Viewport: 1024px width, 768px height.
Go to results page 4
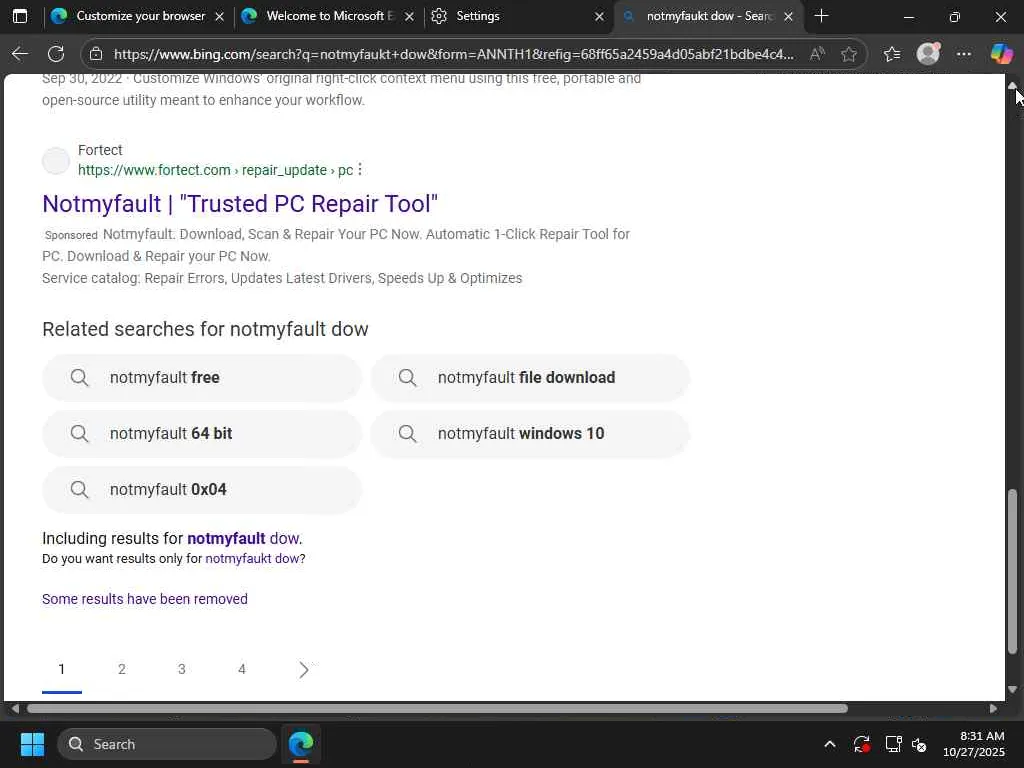coord(242,669)
